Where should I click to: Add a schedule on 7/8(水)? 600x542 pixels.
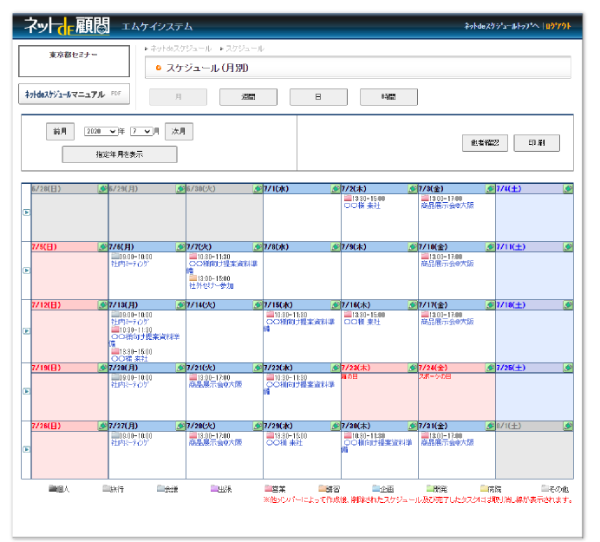[x=335, y=247]
